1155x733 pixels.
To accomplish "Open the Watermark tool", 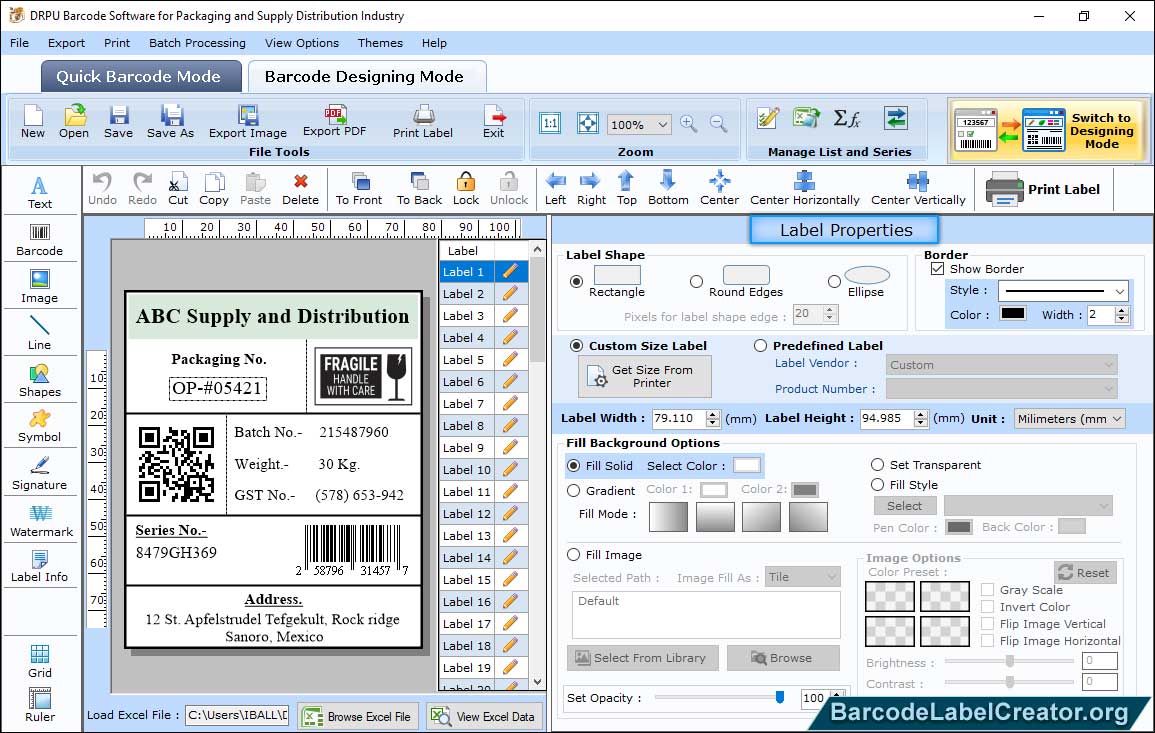I will point(40,519).
